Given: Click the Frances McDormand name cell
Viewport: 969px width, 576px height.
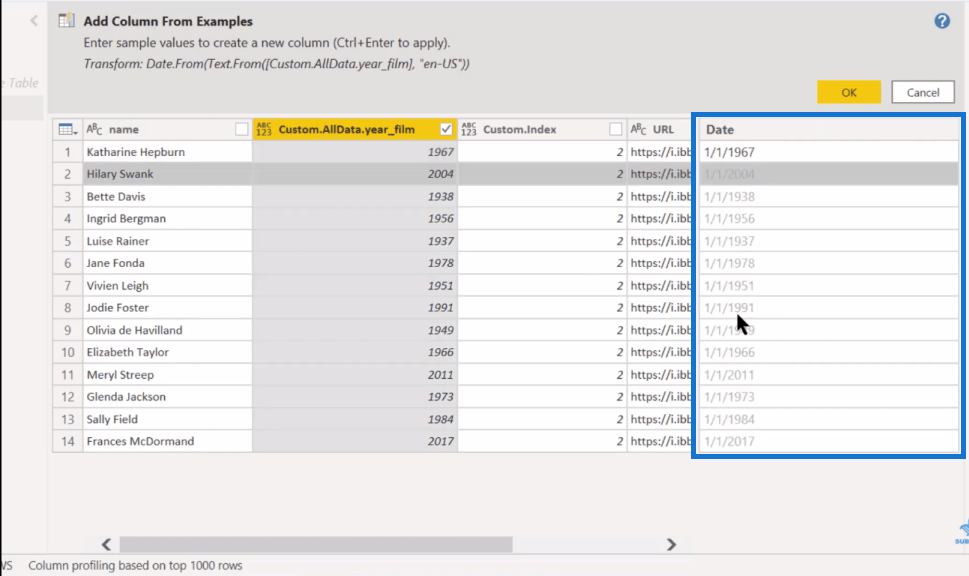Looking at the screenshot, I should tap(167, 441).
